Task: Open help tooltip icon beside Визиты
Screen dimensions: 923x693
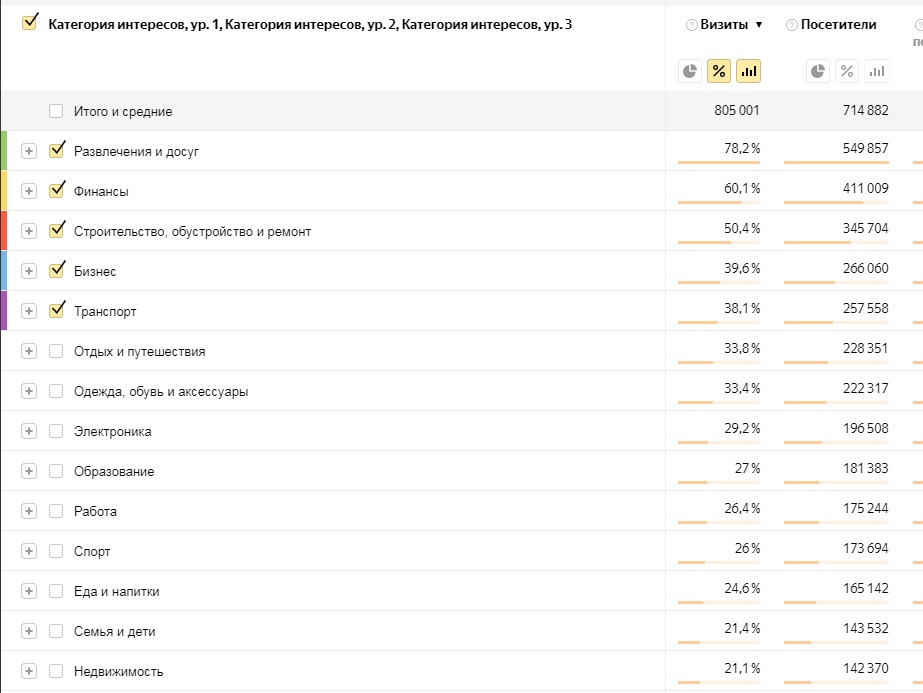Action: pos(692,25)
